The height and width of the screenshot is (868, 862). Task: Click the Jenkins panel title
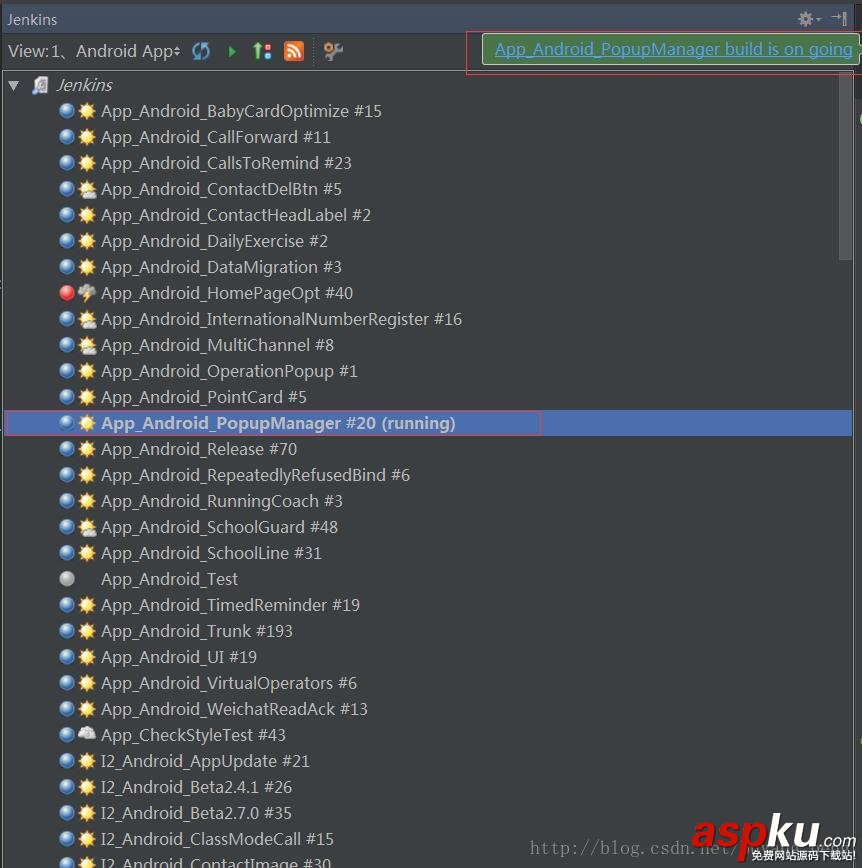tap(32, 18)
